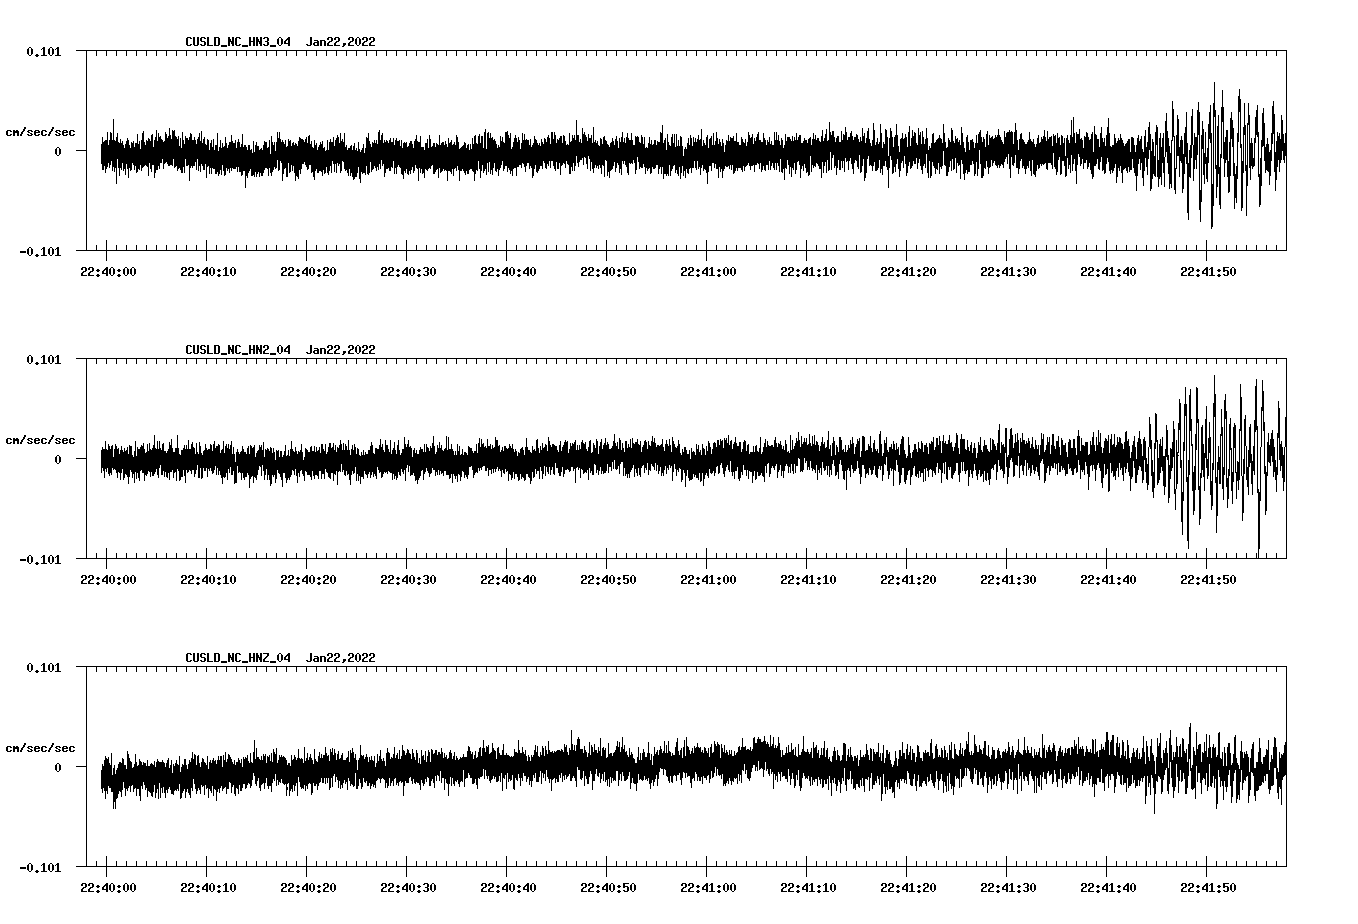Image resolution: width=1358 pixels, height=924 pixels.
Task: Click the 0.101 upper limit on HN3 axis
Action: coord(43,51)
